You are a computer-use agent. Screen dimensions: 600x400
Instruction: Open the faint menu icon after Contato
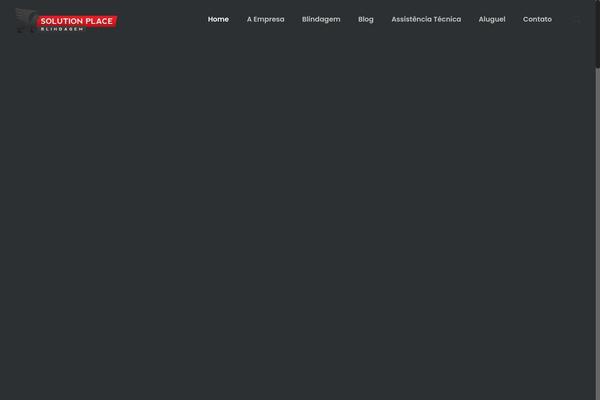tap(577, 20)
